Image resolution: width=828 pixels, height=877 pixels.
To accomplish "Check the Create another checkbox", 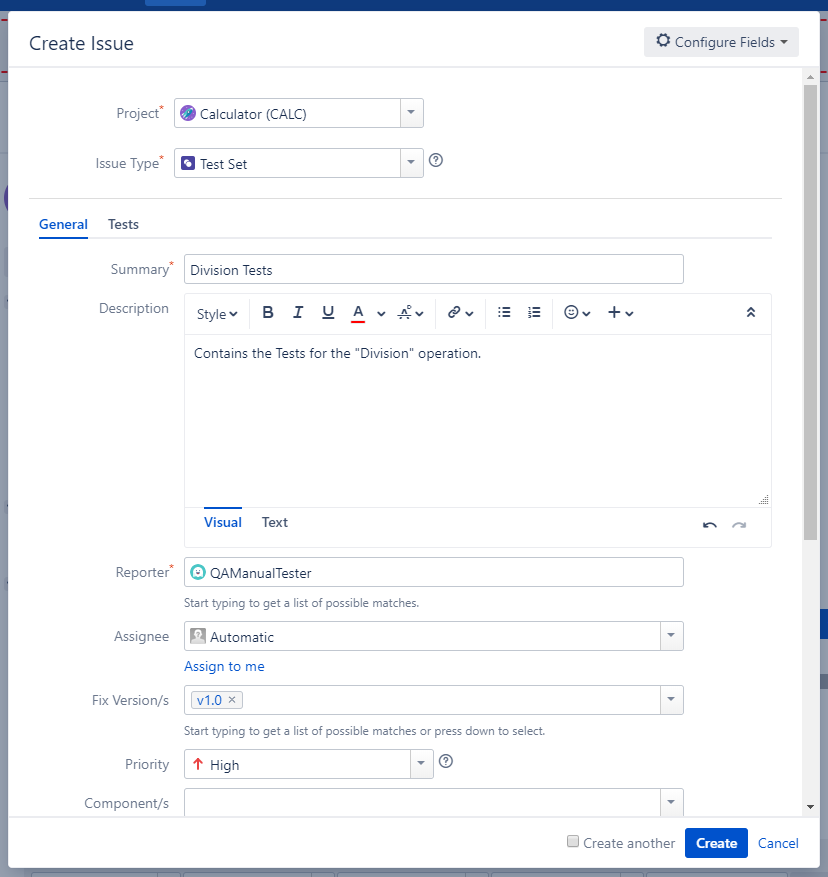I will click(x=573, y=841).
